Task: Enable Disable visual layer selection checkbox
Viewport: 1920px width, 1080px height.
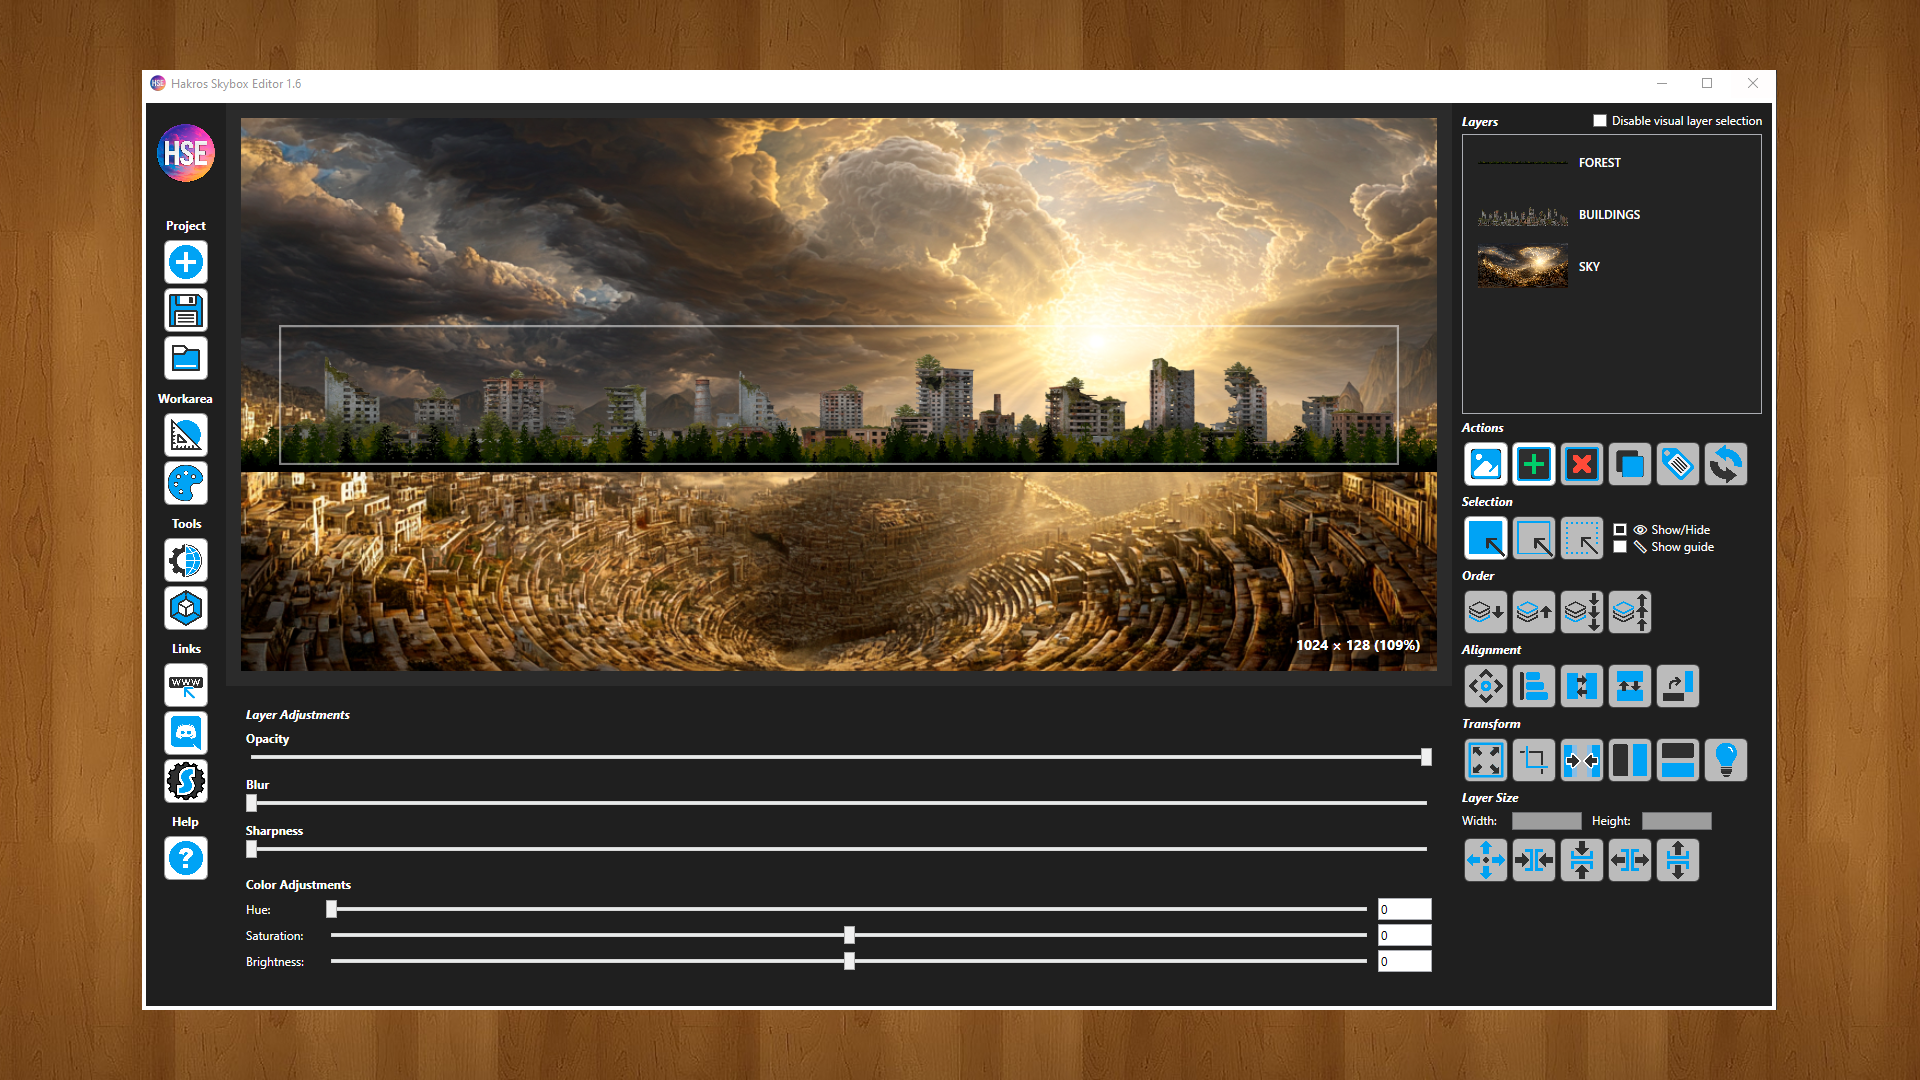Action: pyautogui.click(x=1600, y=121)
